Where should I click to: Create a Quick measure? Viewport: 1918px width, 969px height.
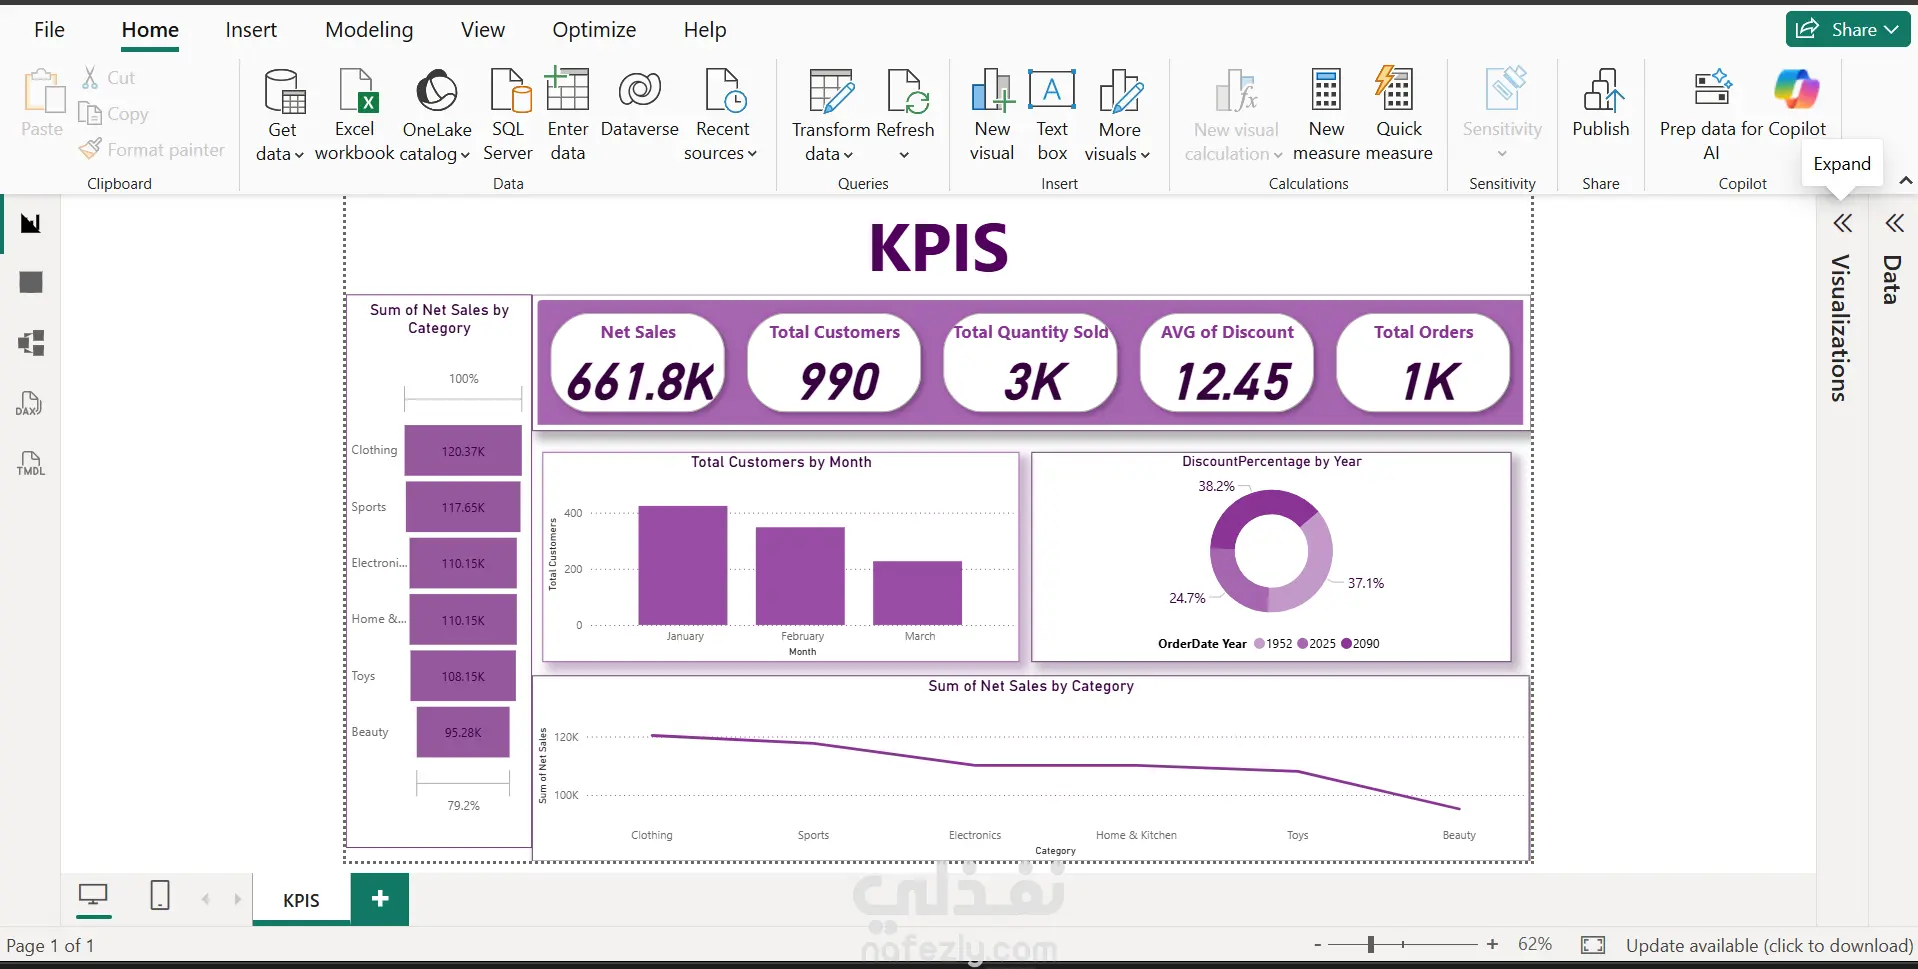(x=1398, y=114)
